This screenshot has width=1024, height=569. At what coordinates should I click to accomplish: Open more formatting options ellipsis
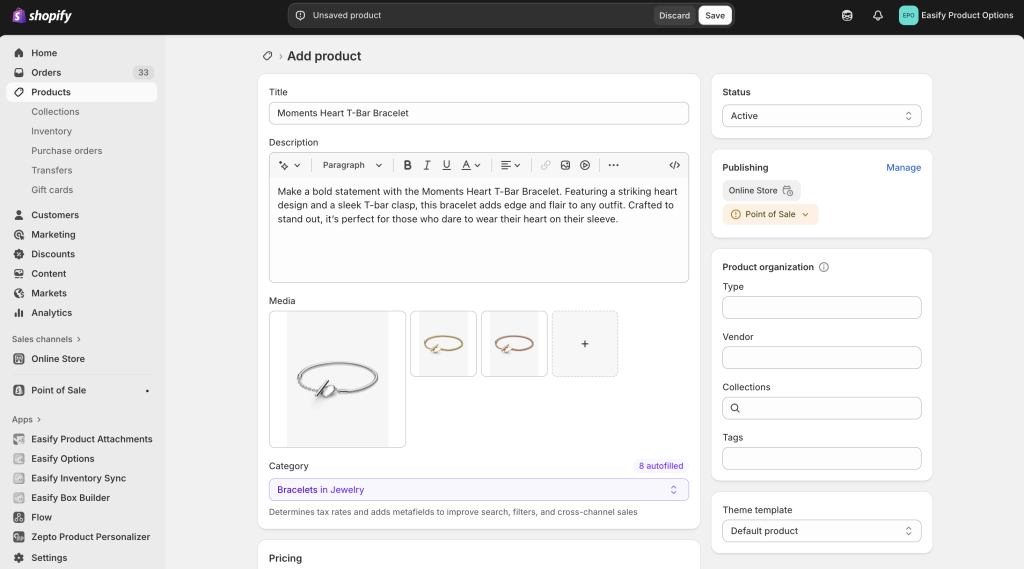click(x=613, y=165)
